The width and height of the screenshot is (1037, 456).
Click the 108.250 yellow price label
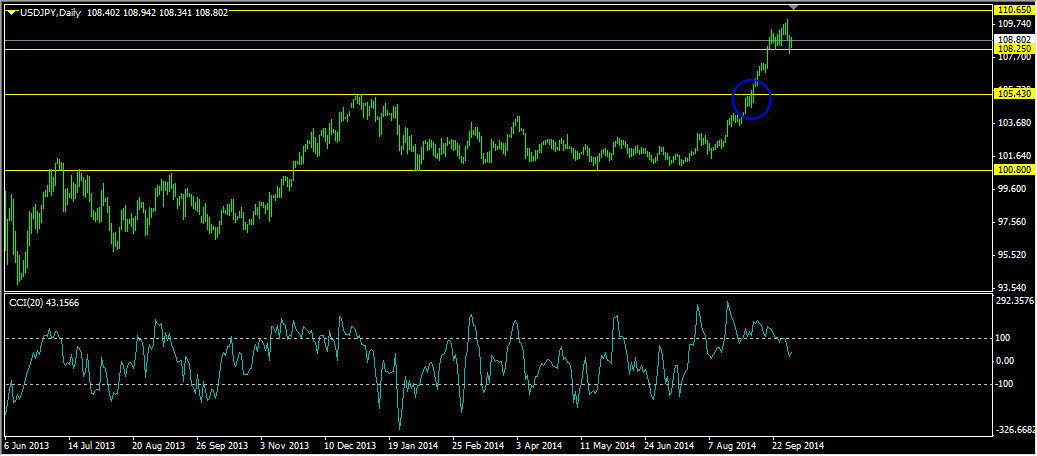(x=1014, y=48)
